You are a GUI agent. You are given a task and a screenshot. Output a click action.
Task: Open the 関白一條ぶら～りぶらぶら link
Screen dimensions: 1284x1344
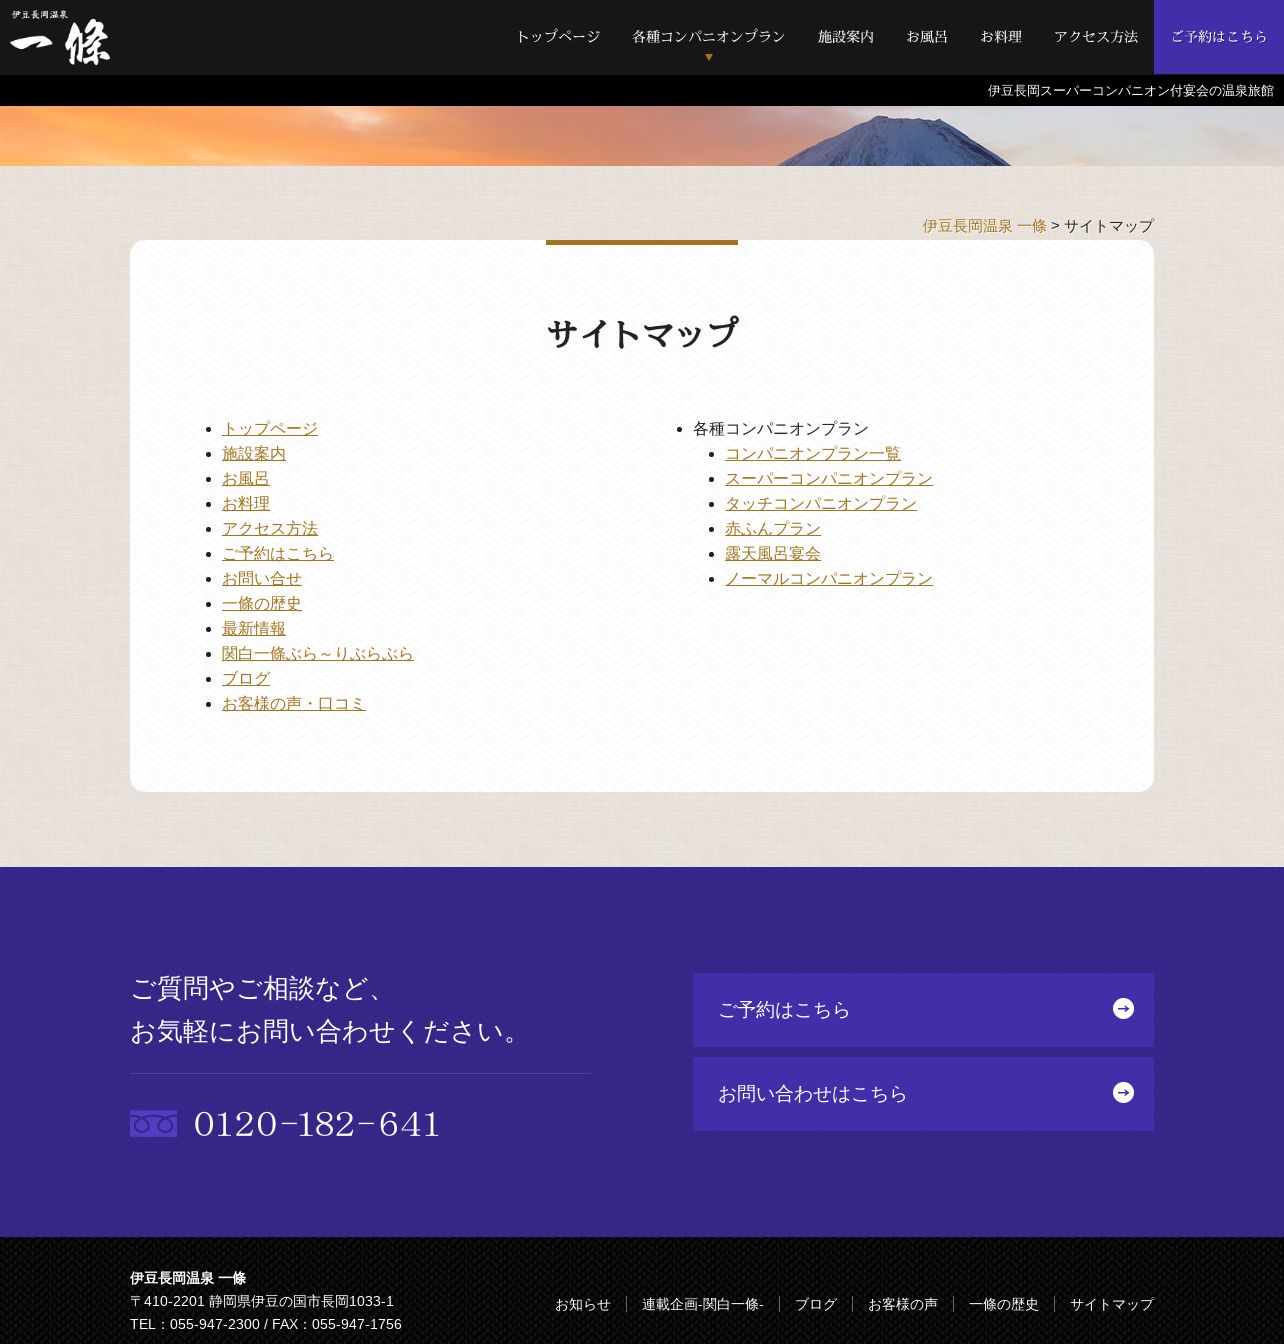tap(318, 653)
